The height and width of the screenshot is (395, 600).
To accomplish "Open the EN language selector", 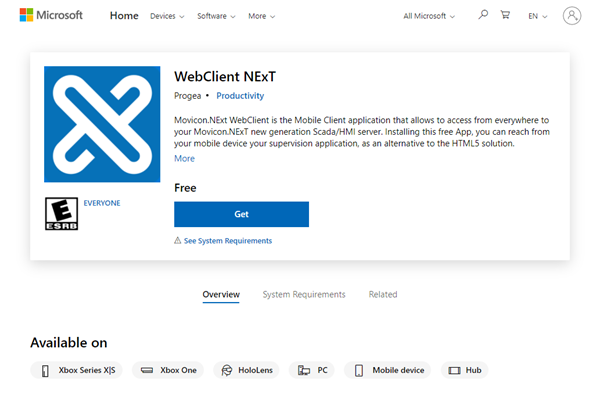I will pyautogui.click(x=538, y=16).
